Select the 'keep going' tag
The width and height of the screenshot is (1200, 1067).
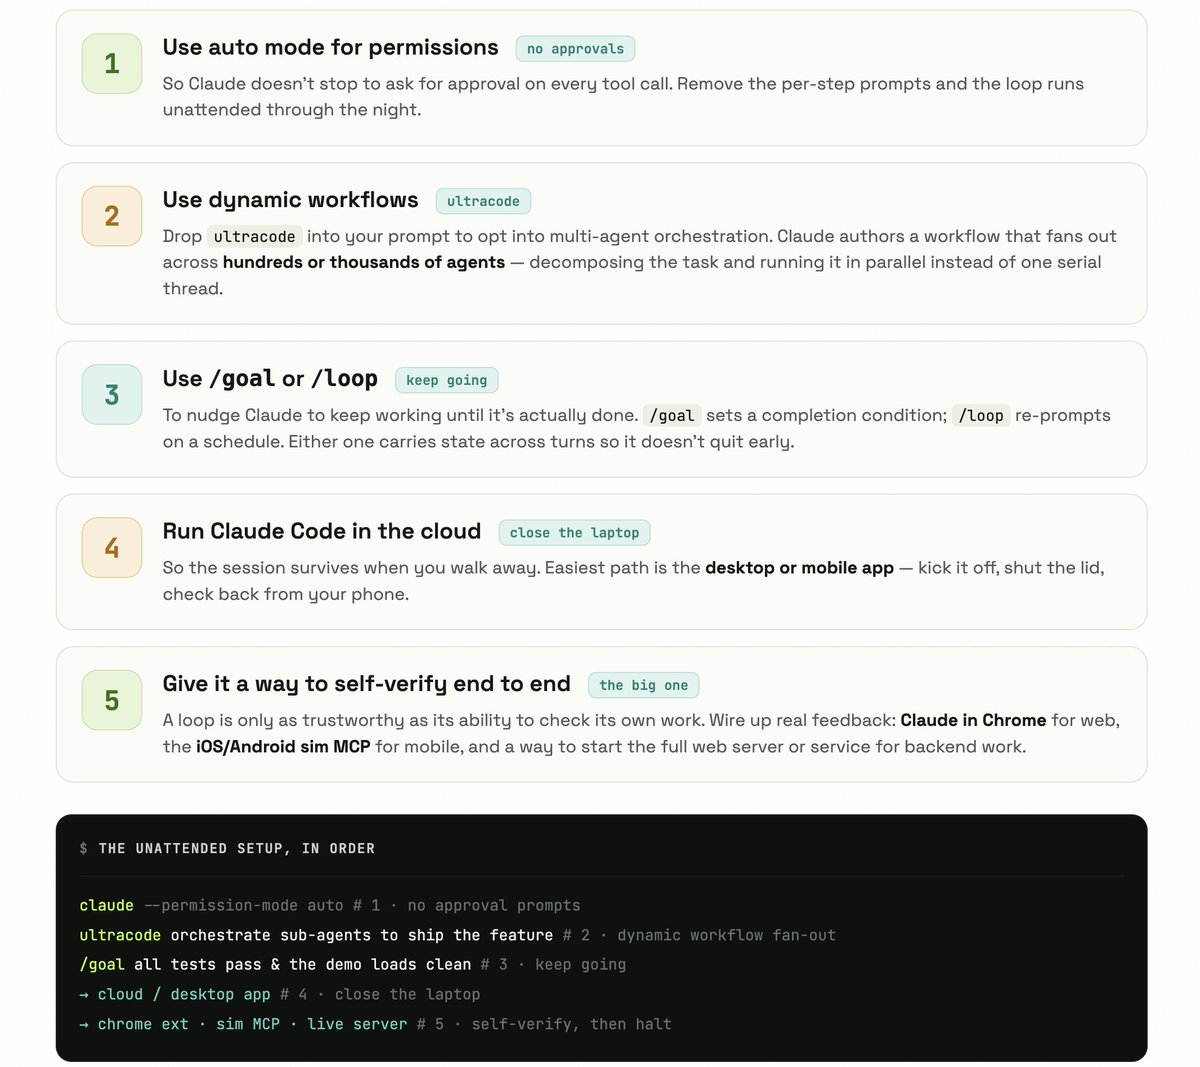click(x=446, y=380)
